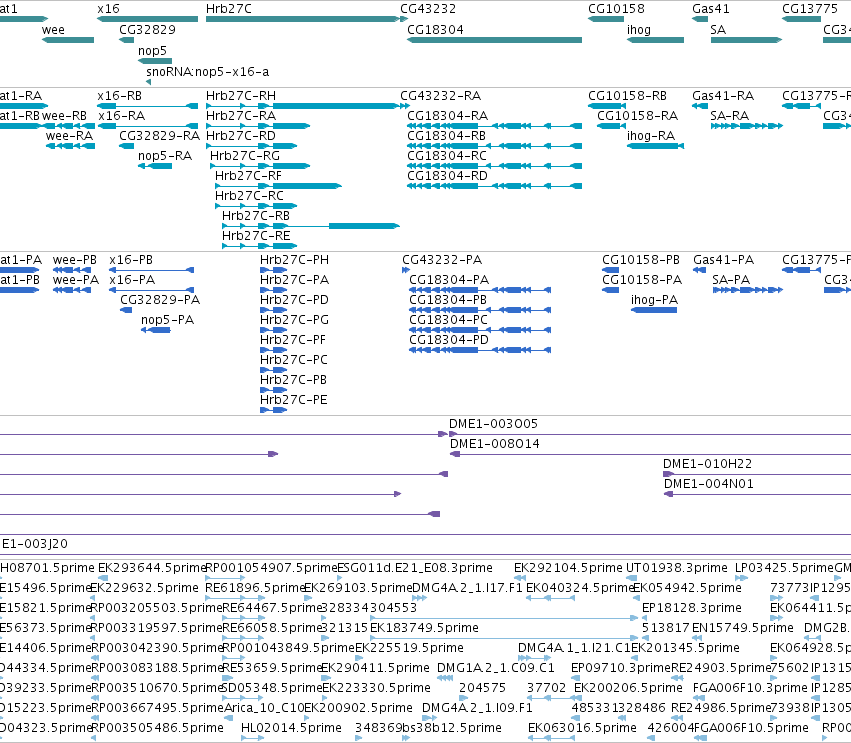Click the CG43232-RA transcript label
The width and height of the screenshot is (851, 743).
(x=441, y=96)
